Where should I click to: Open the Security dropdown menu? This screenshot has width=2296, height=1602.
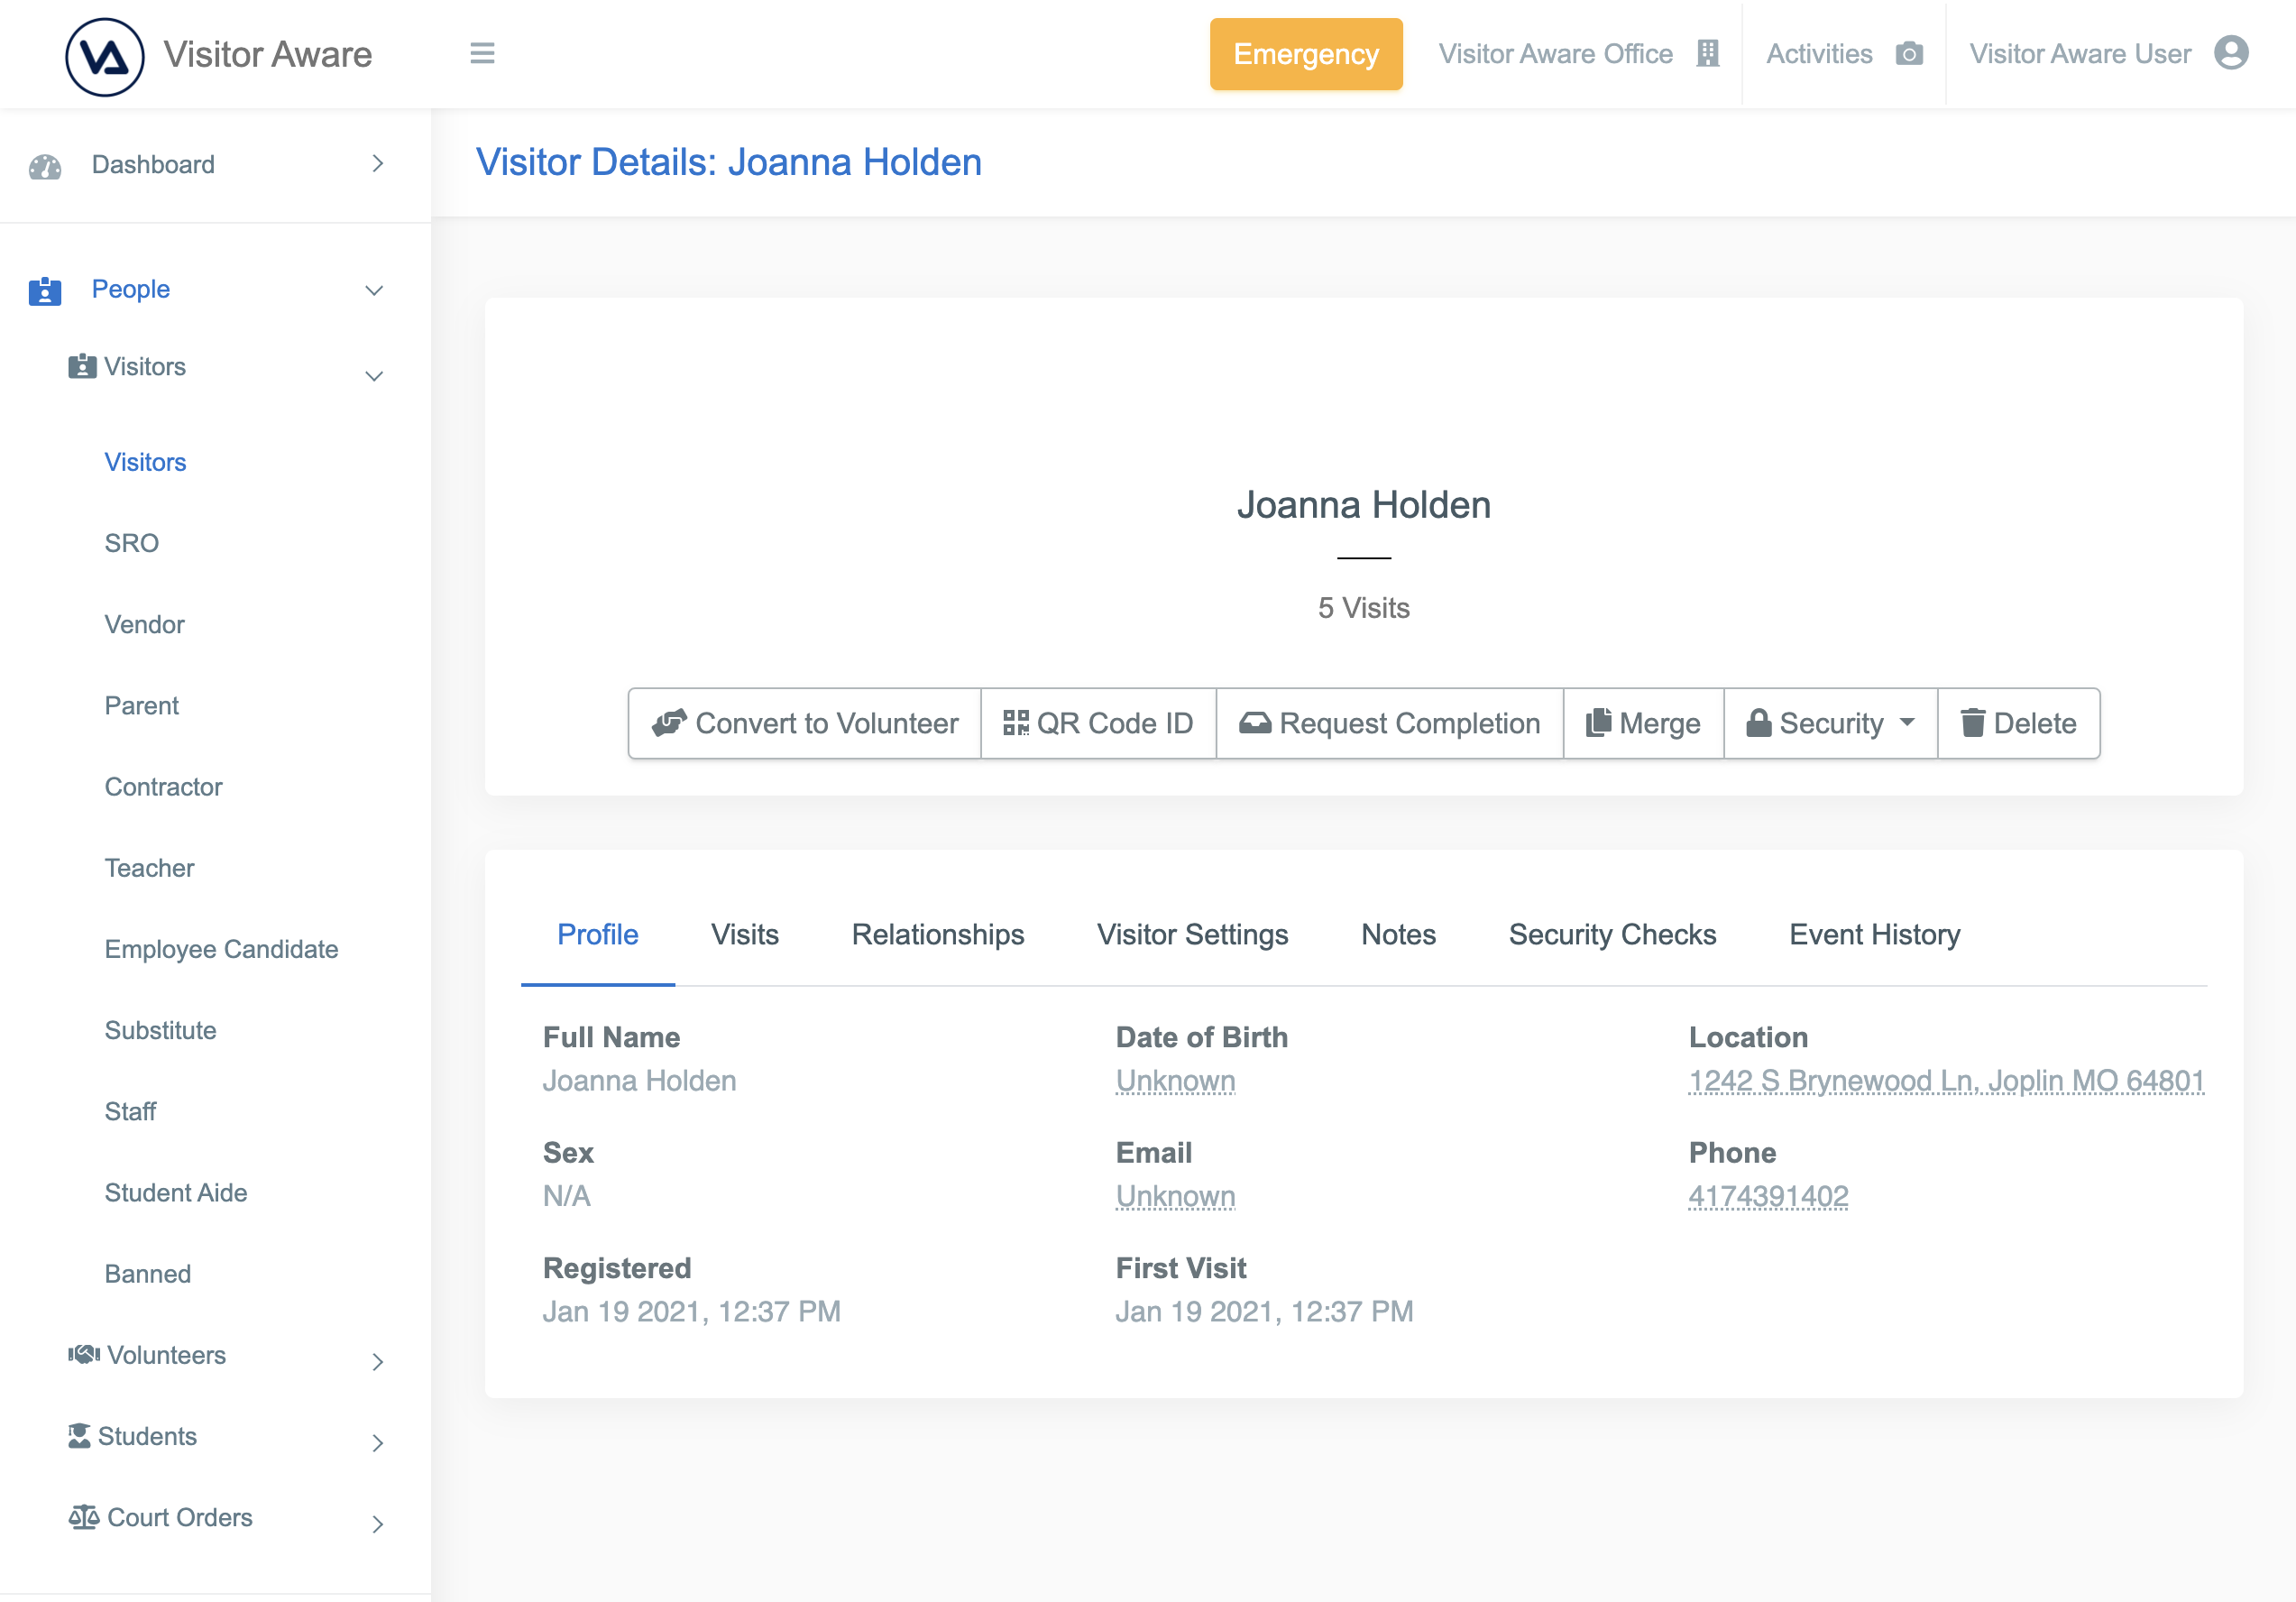(x=1830, y=723)
